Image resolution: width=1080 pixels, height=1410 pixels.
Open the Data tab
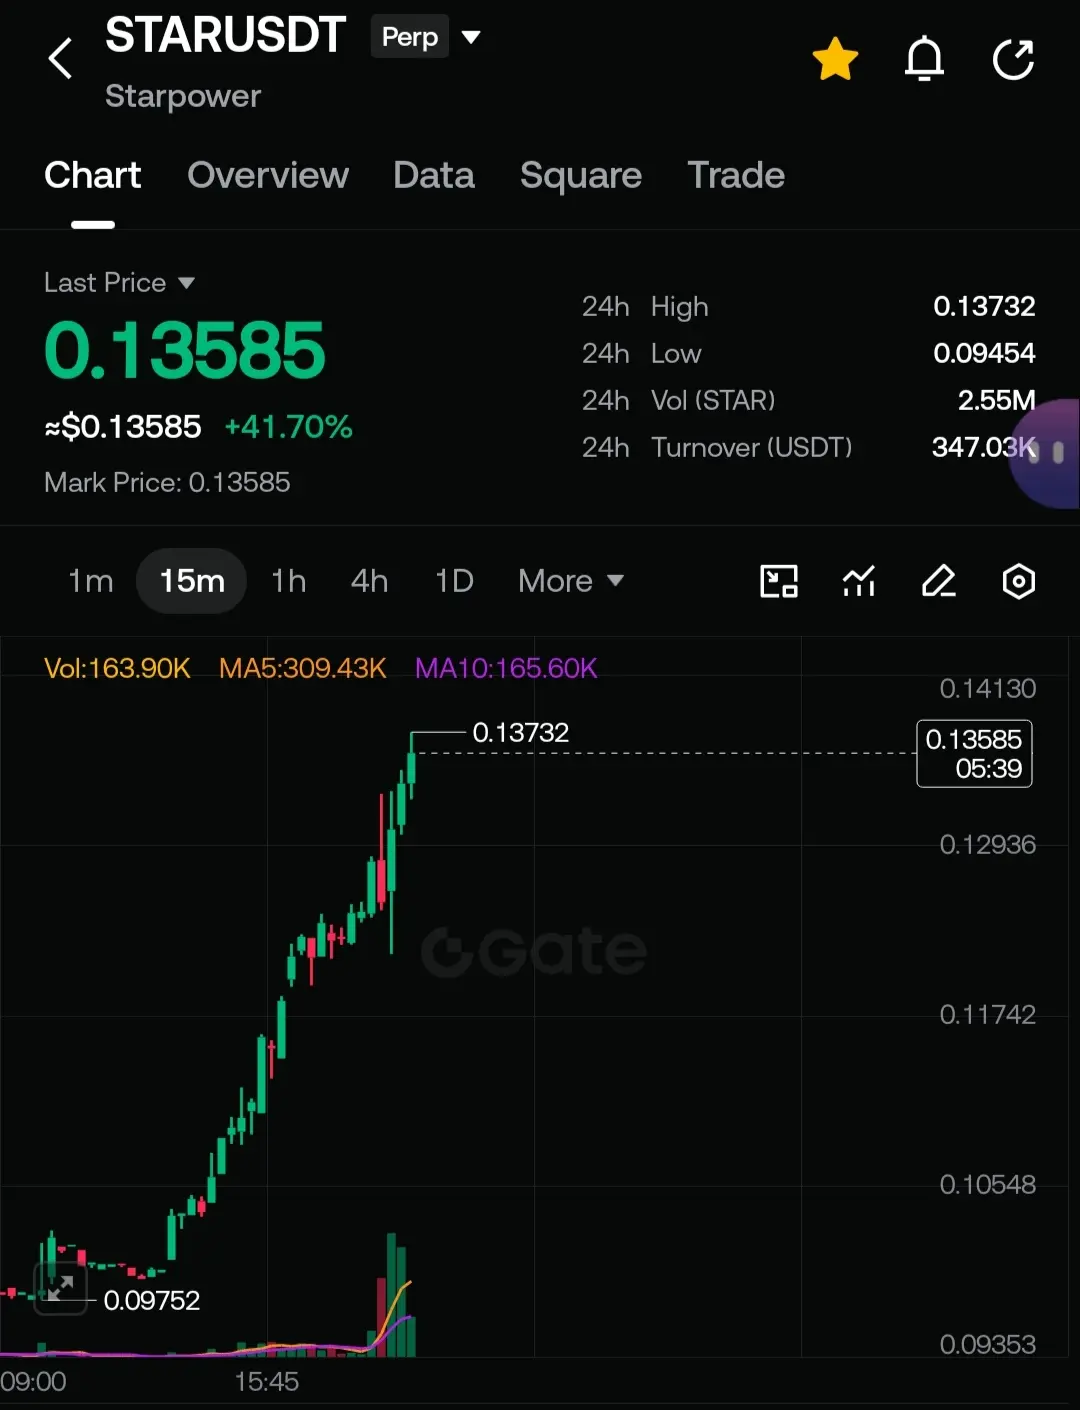434,175
